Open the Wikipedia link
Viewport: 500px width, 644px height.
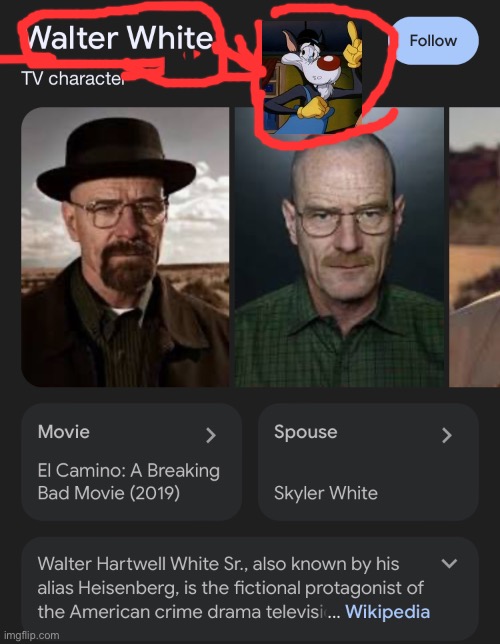coord(387,612)
